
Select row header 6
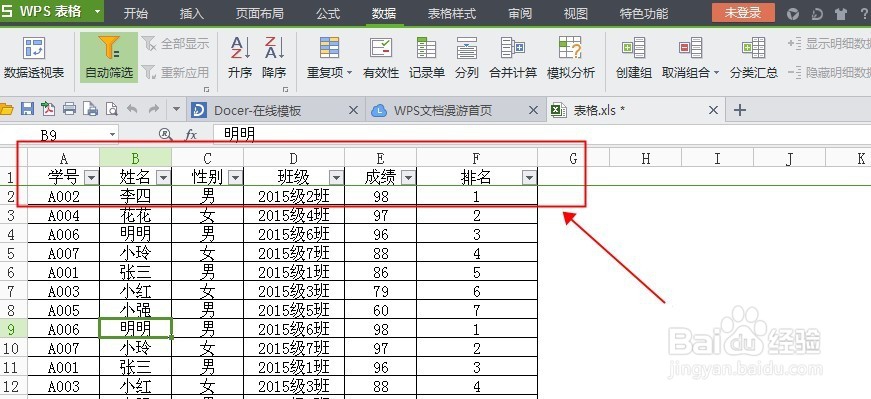click(12, 272)
